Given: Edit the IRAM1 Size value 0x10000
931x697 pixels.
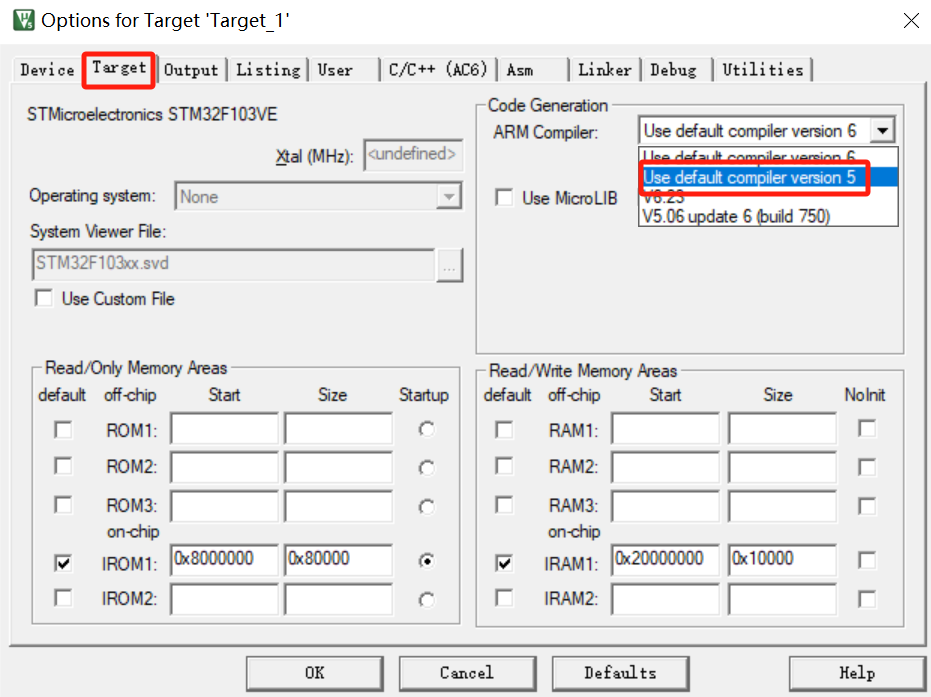Looking at the screenshot, I should [783, 560].
